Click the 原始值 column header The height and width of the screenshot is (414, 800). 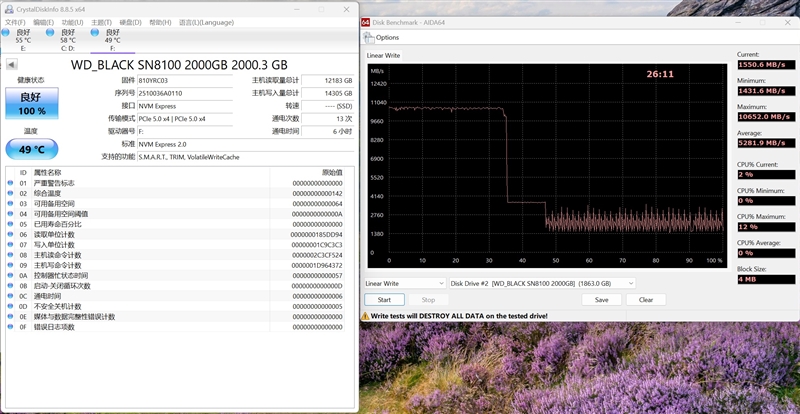click(x=307, y=173)
